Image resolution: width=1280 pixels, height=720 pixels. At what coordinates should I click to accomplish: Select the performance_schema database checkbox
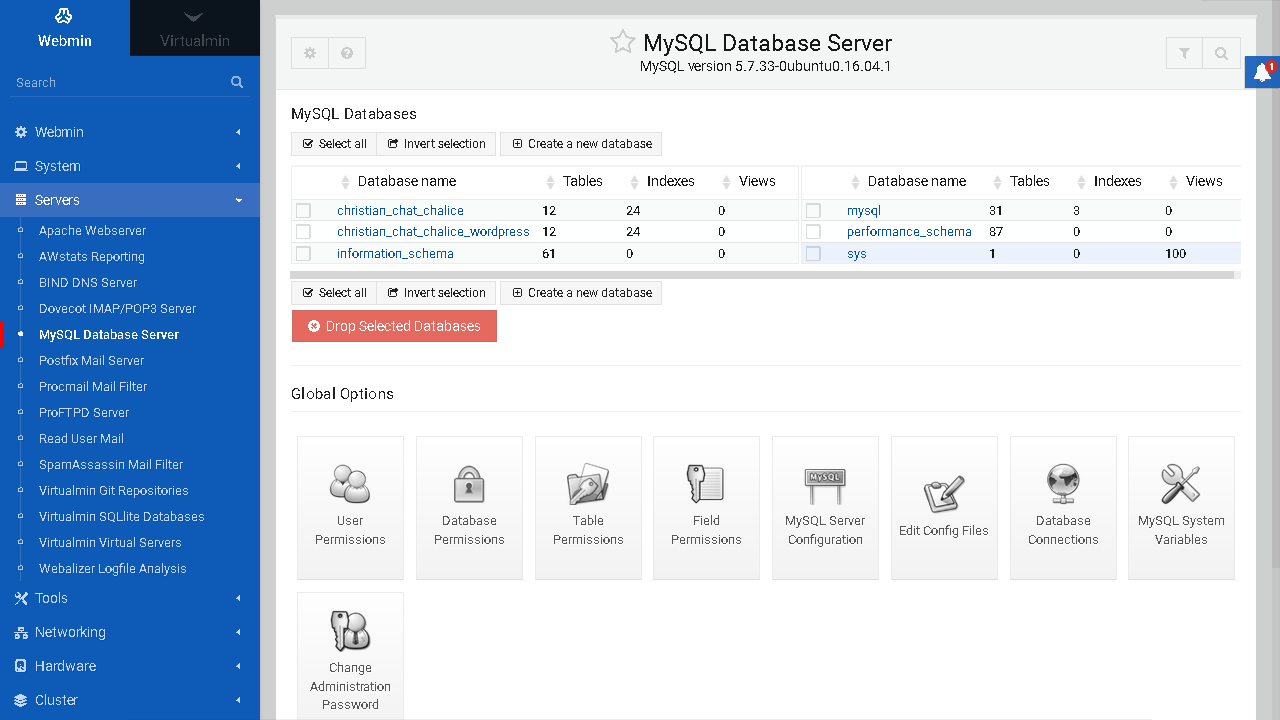pos(813,232)
